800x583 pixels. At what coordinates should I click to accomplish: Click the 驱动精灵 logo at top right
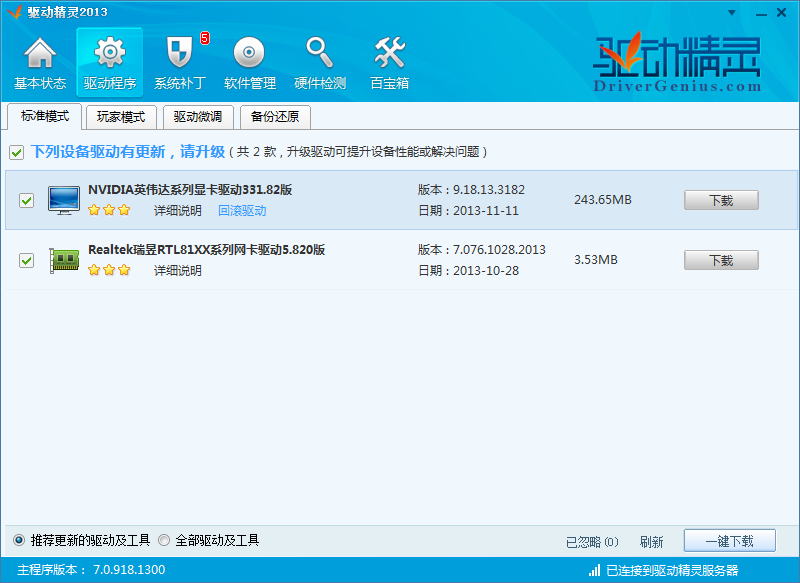click(677, 62)
